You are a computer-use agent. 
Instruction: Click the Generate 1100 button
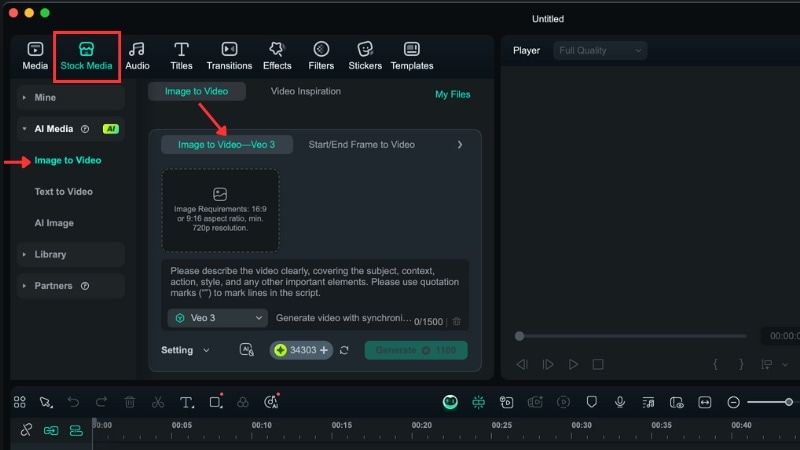tap(416, 351)
